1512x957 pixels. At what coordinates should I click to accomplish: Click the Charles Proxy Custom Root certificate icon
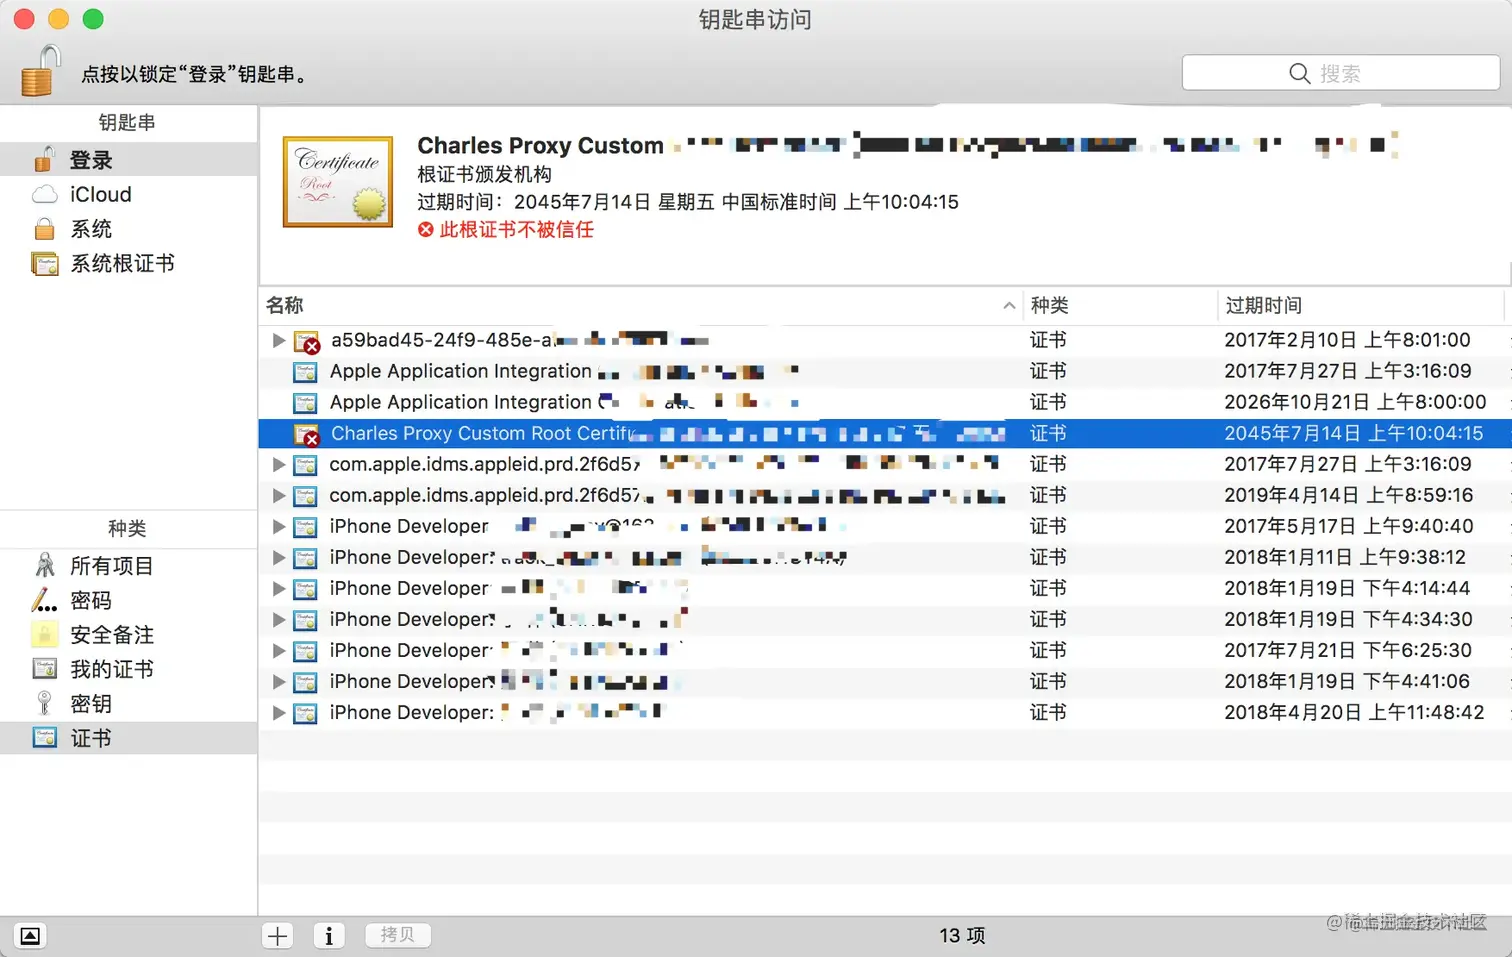pyautogui.click(x=307, y=435)
